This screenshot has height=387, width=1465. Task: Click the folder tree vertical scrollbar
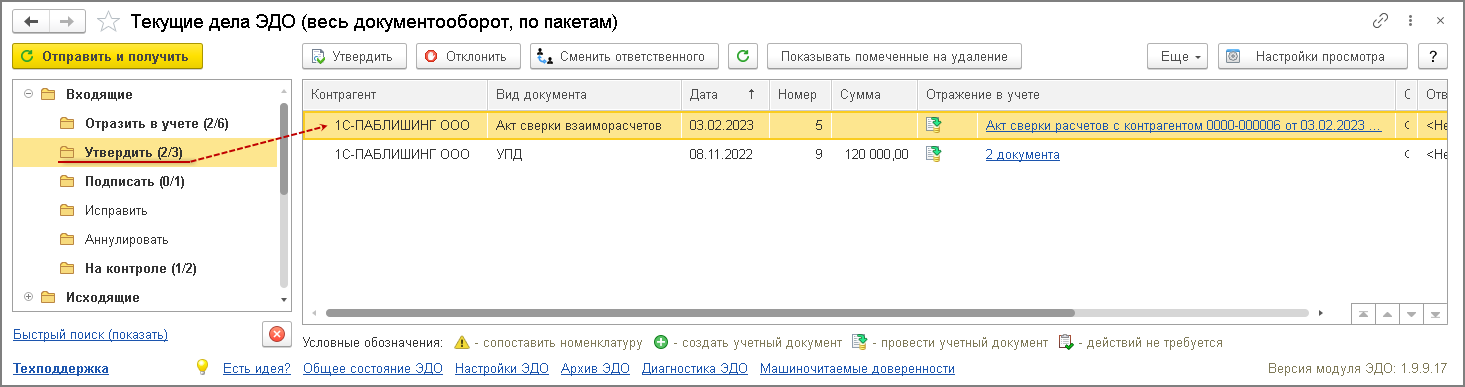point(284,150)
